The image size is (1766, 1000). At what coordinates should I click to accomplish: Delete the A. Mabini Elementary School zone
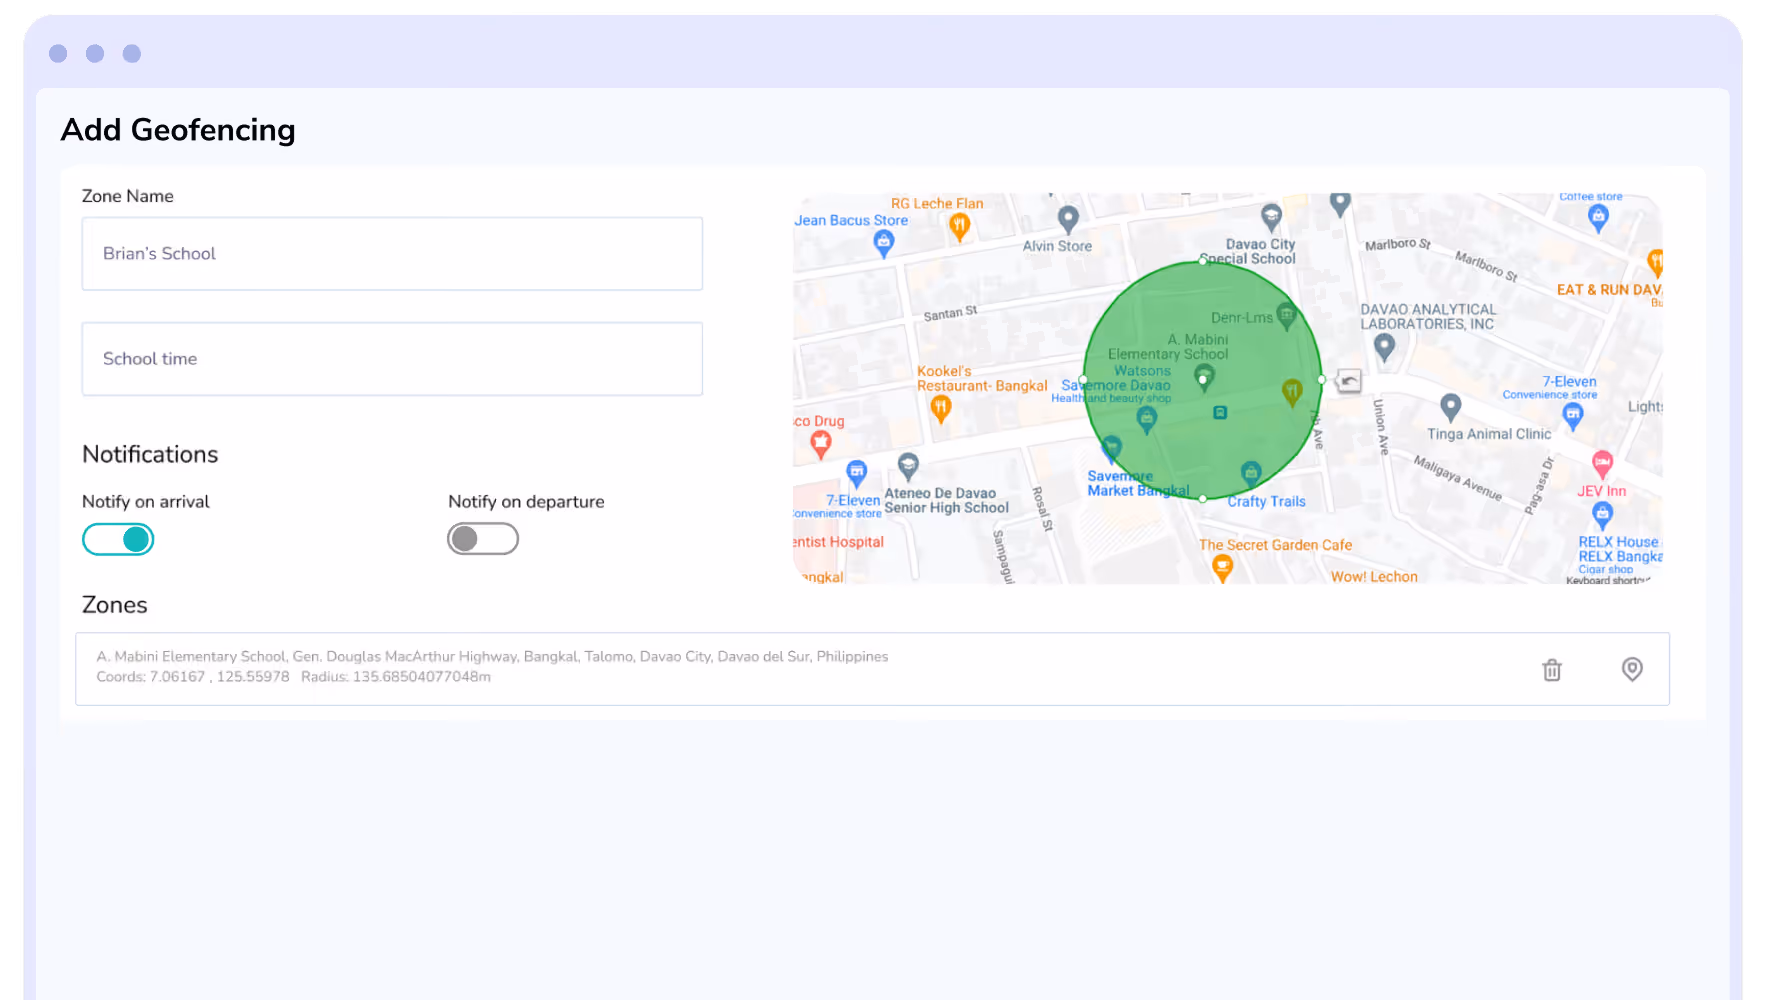click(x=1551, y=670)
